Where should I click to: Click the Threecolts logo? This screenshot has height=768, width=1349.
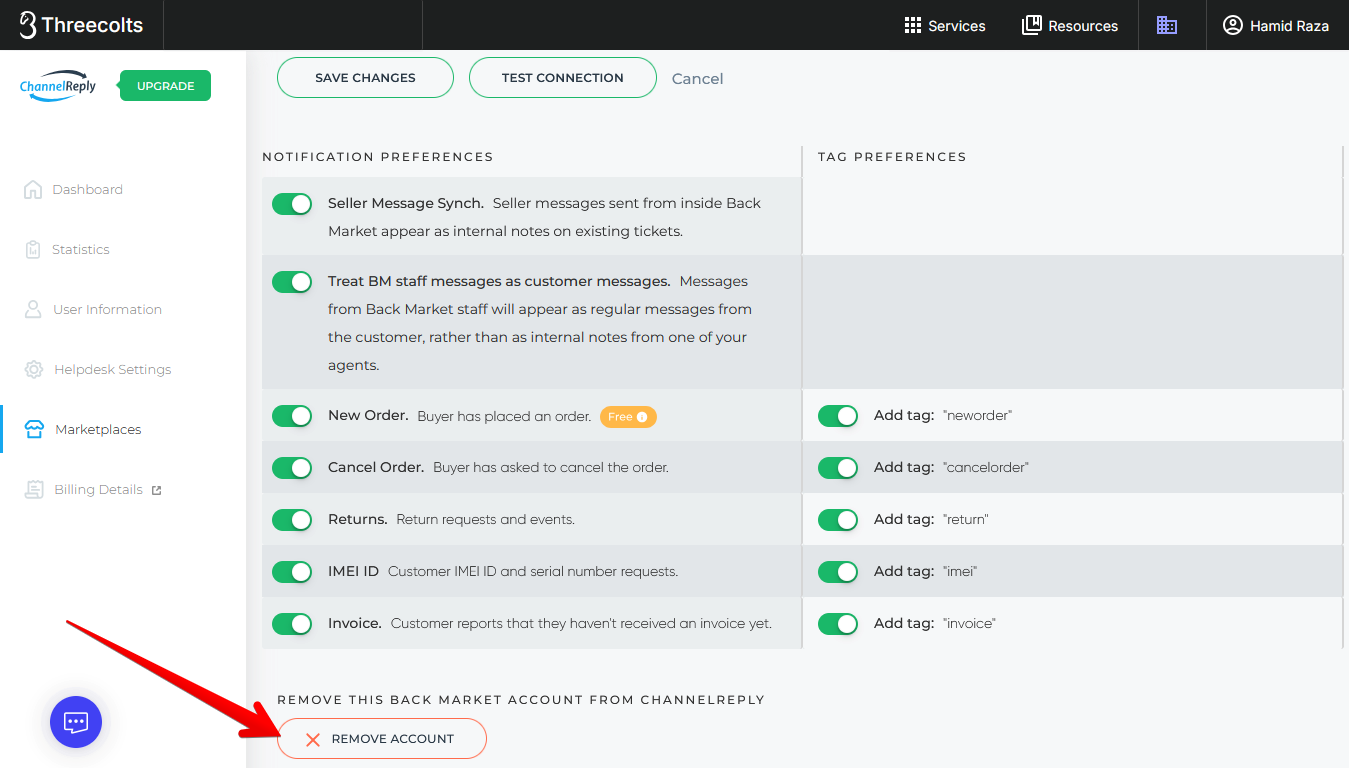tap(81, 25)
